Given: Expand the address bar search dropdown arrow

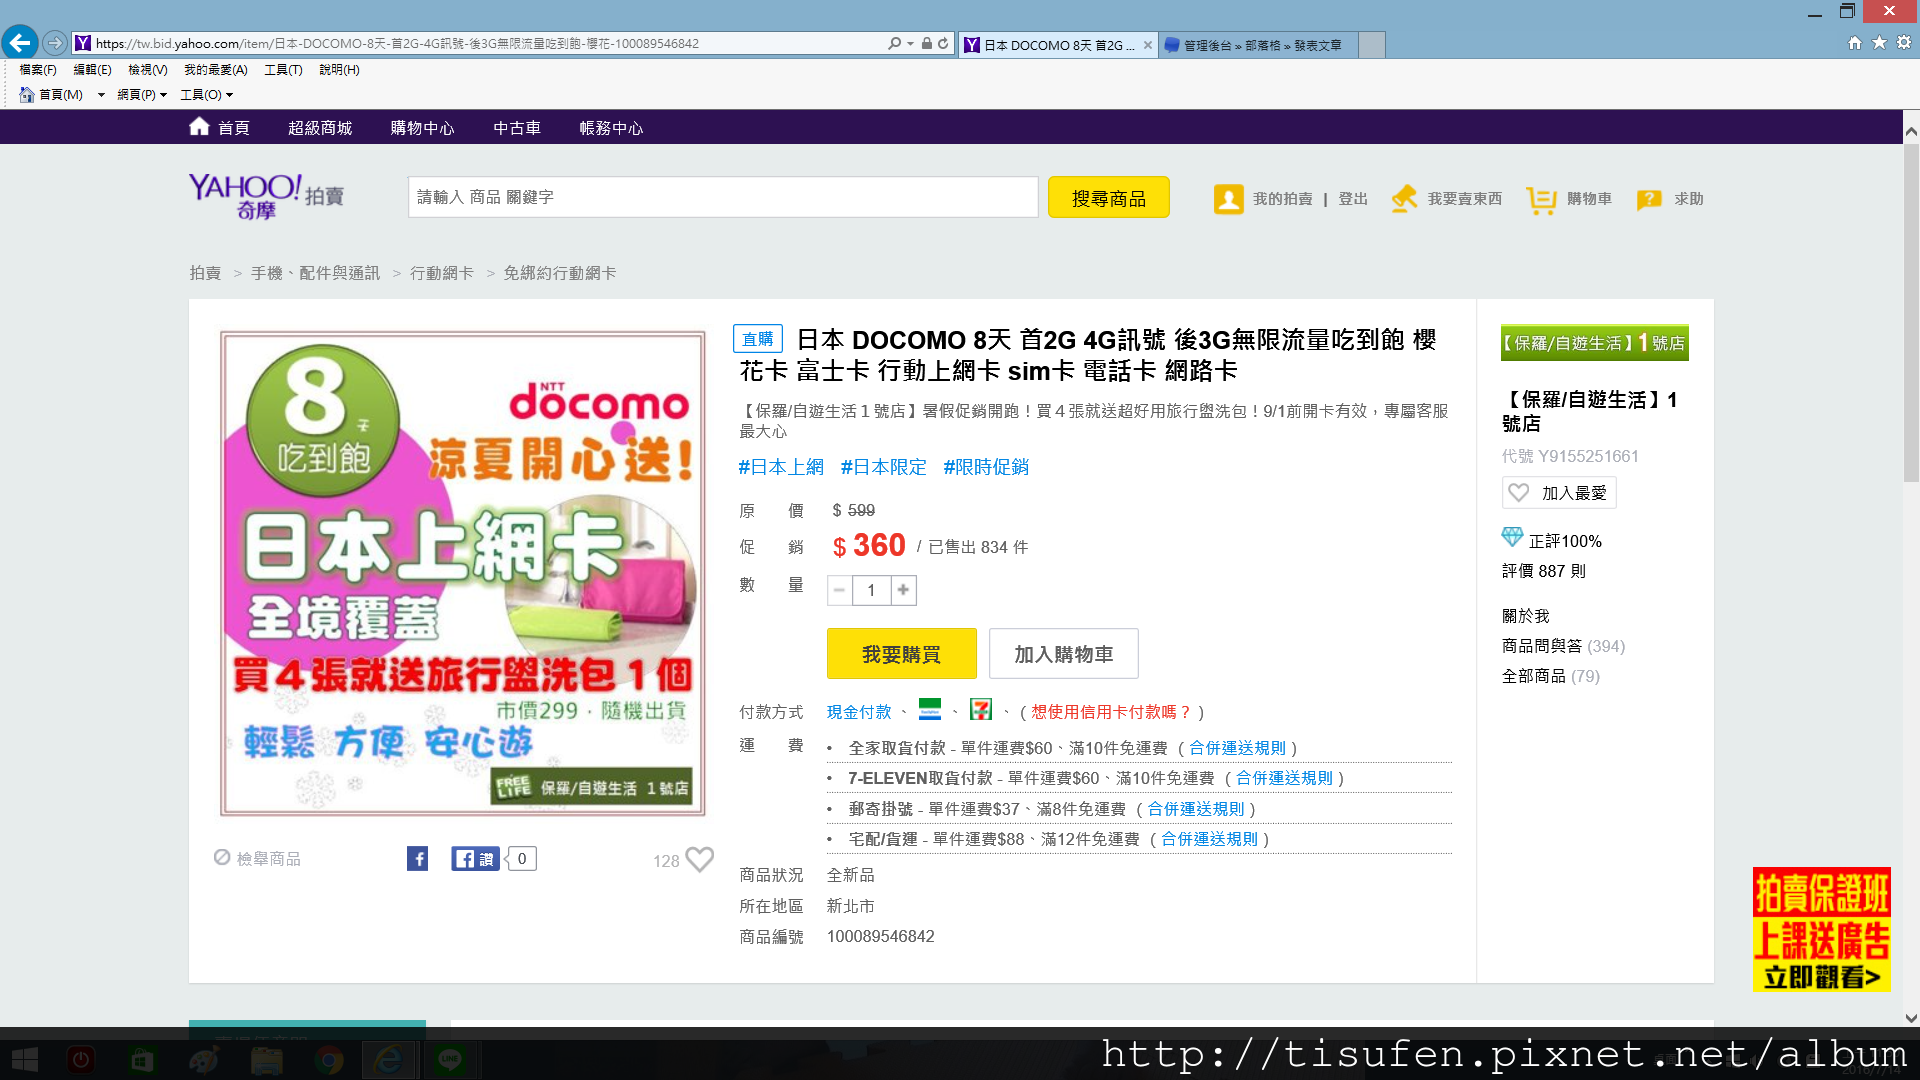Looking at the screenshot, I should coord(910,44).
